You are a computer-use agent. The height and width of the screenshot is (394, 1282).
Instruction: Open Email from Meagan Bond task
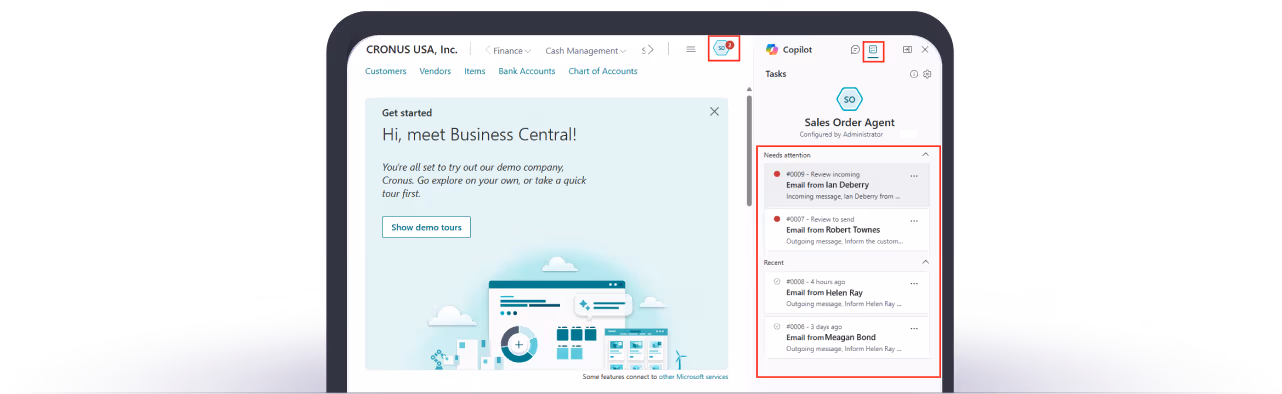847,337
